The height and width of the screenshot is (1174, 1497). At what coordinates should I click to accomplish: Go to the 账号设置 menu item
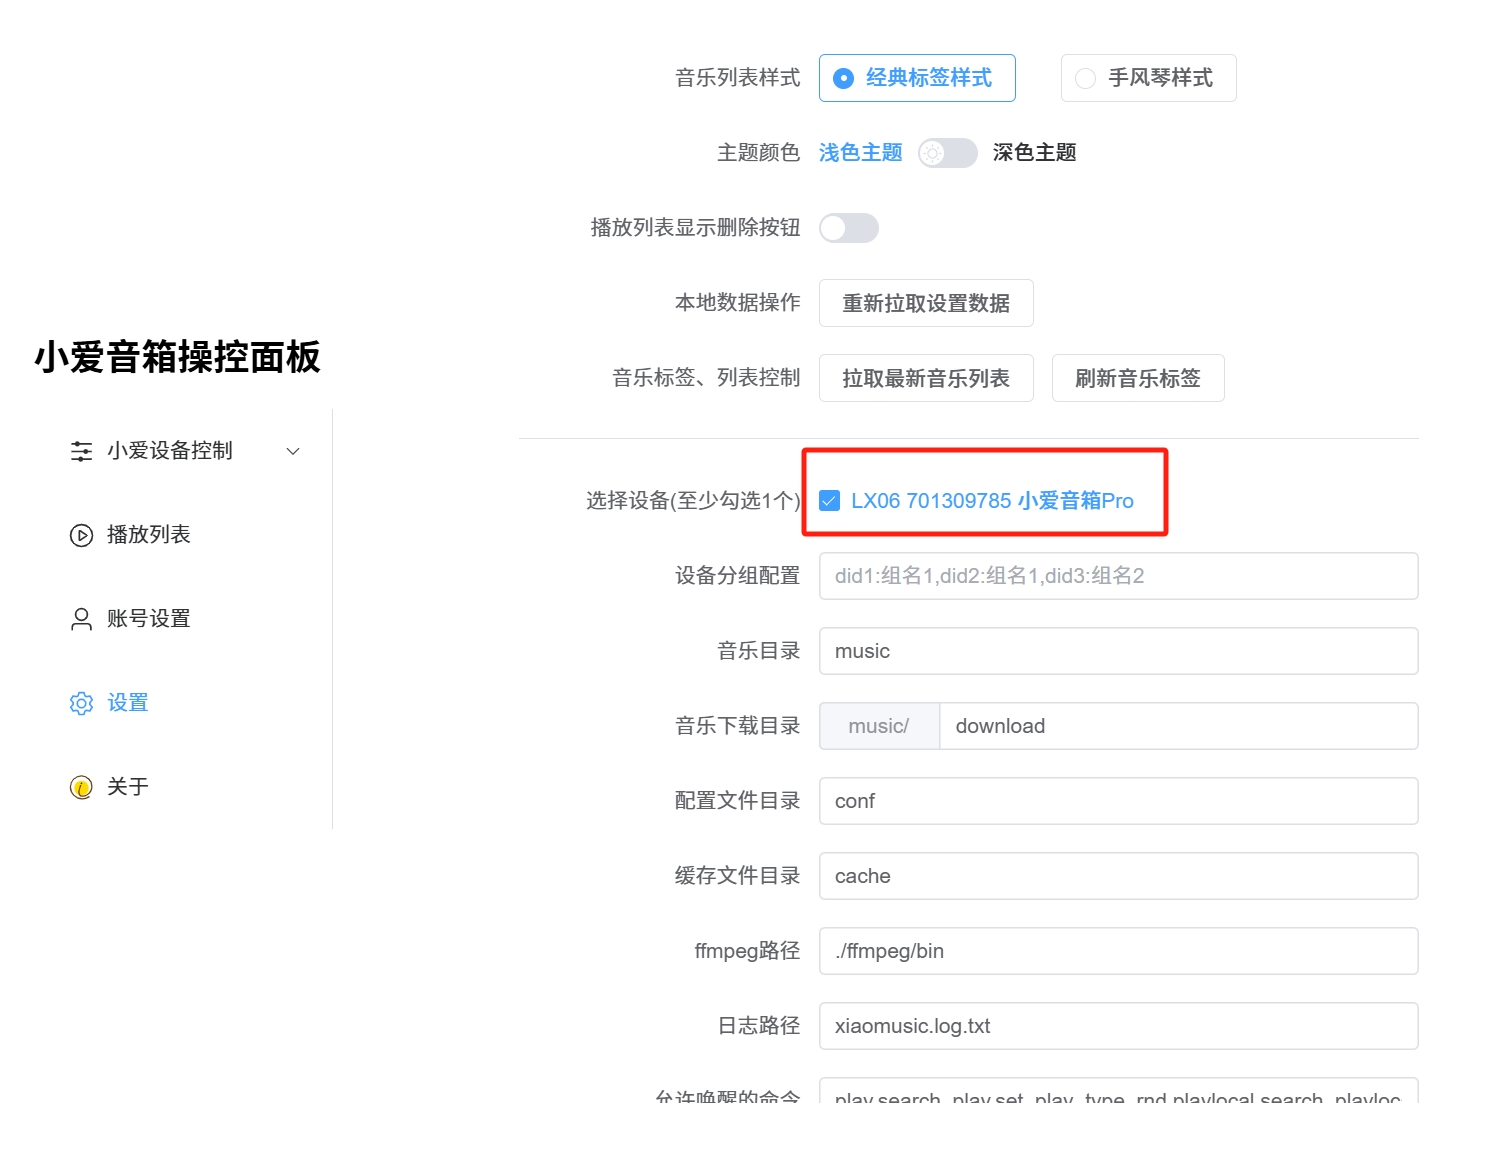[149, 619]
